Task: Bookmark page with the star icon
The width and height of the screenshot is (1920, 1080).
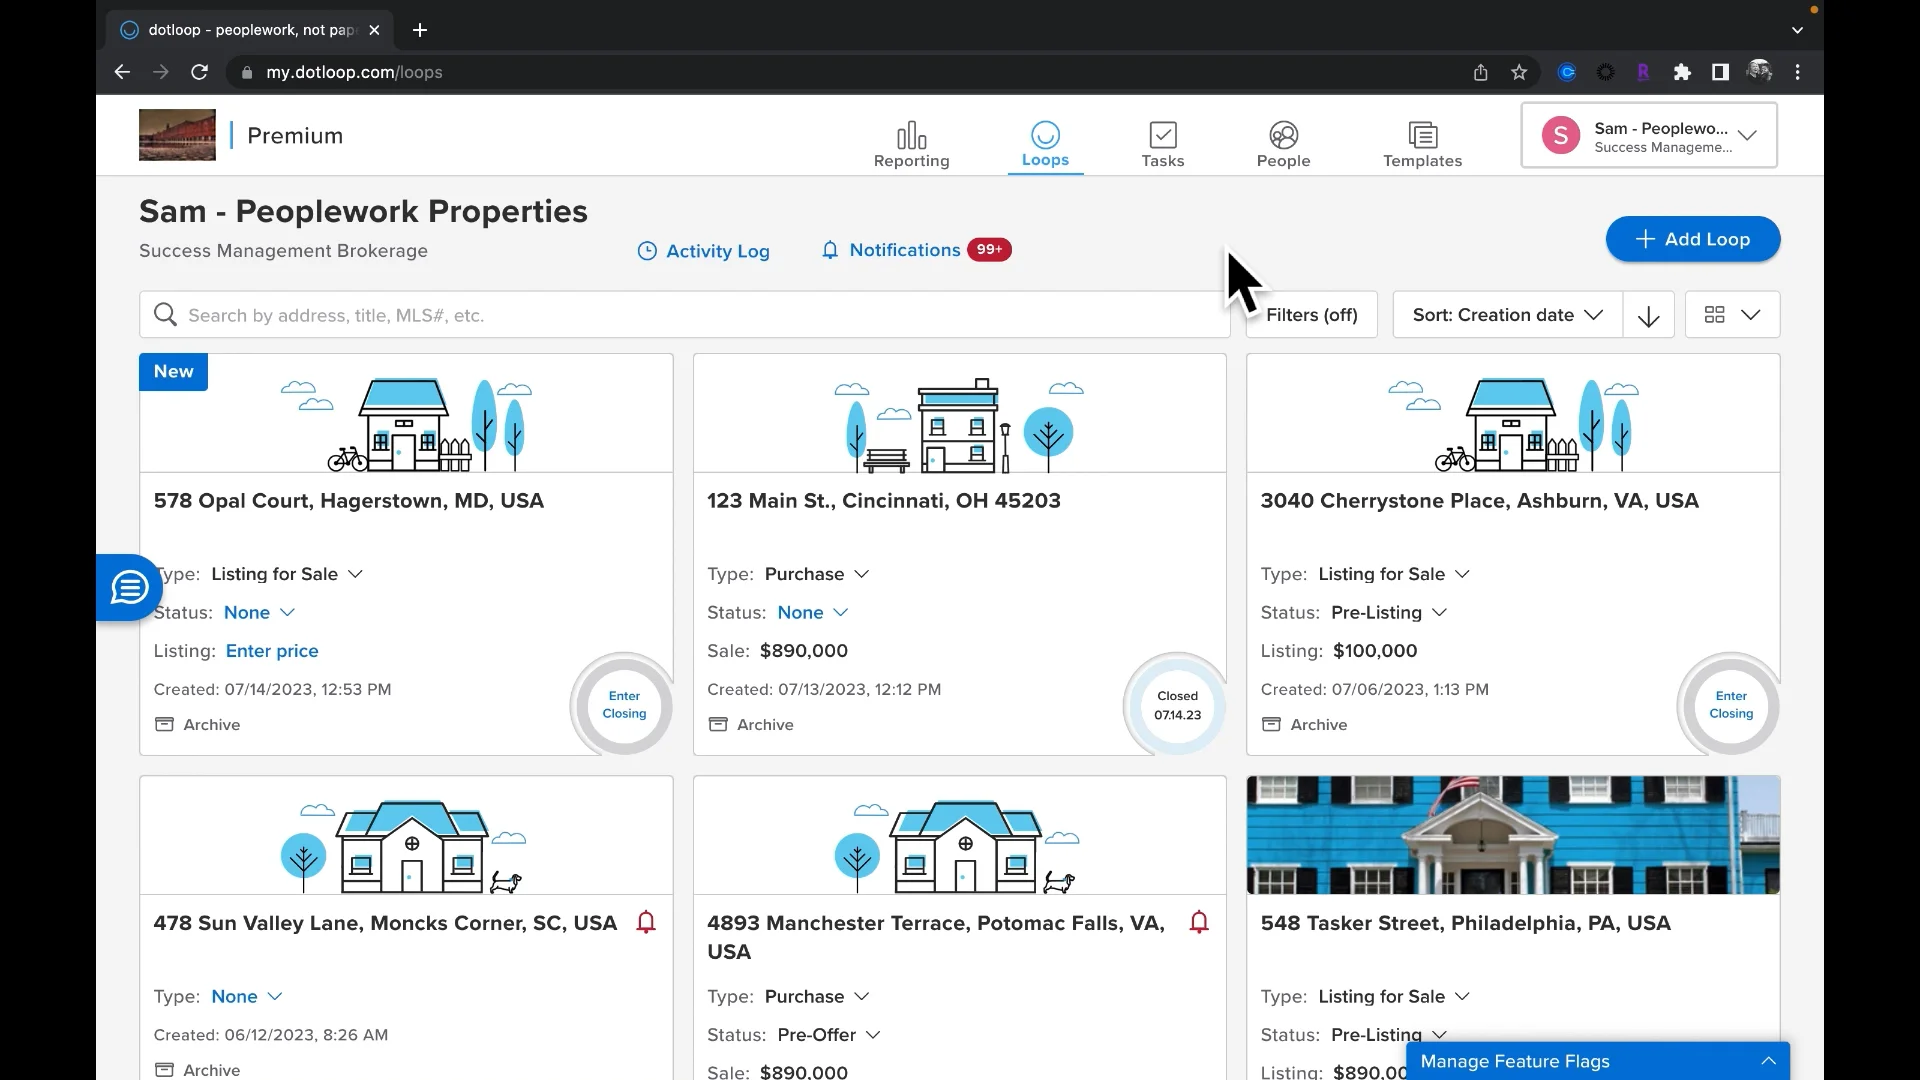Action: 1519,72
